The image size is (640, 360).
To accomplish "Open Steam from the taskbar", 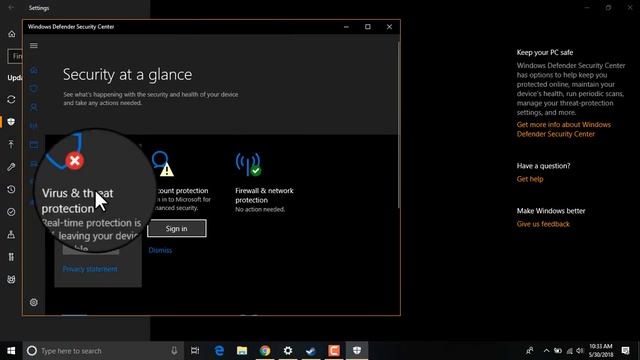I will click(x=311, y=351).
